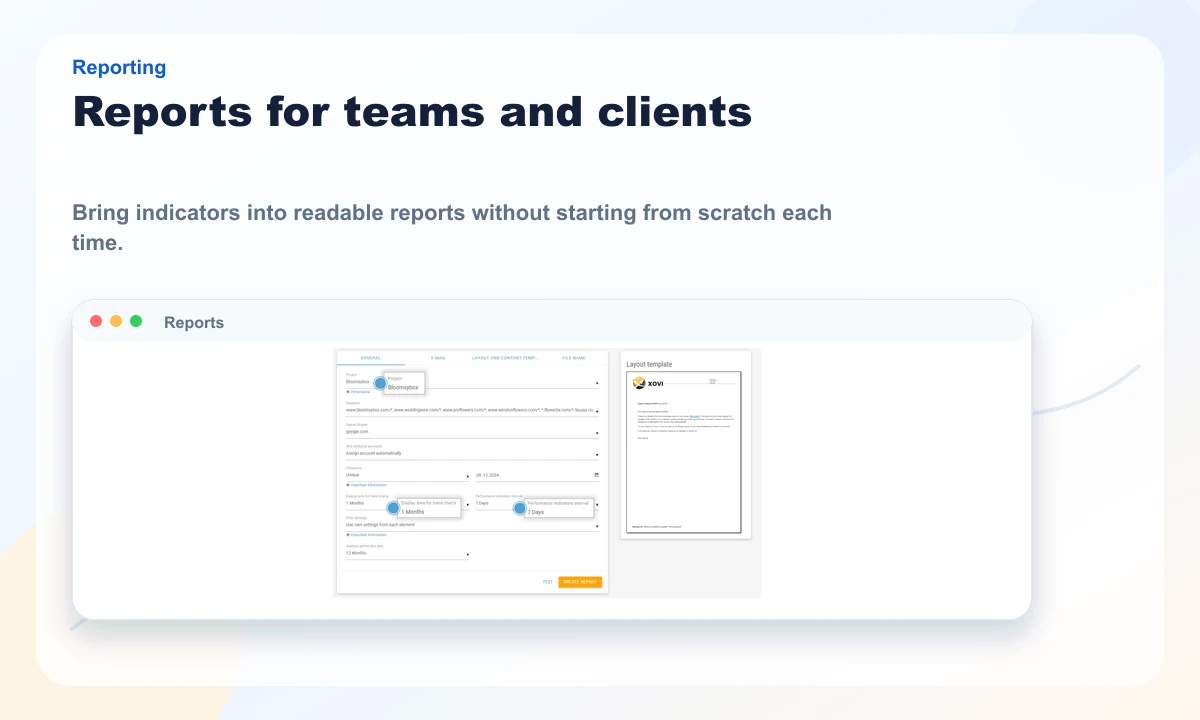Select the Layout template preview thumbnail
Screen dimensions: 1200x720
tap(686, 452)
